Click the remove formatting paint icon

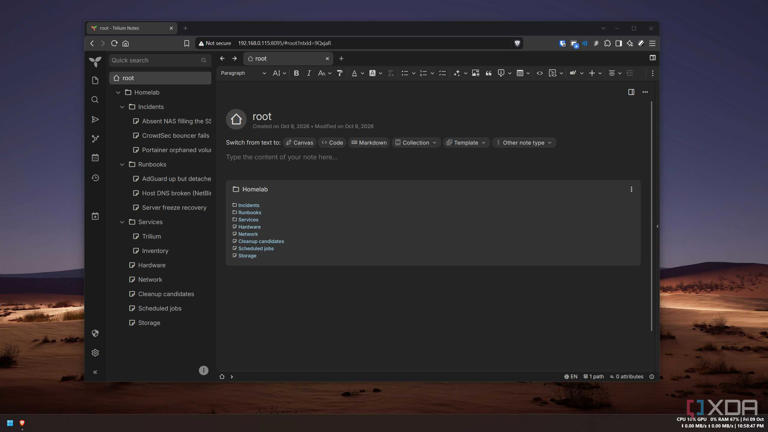click(339, 73)
